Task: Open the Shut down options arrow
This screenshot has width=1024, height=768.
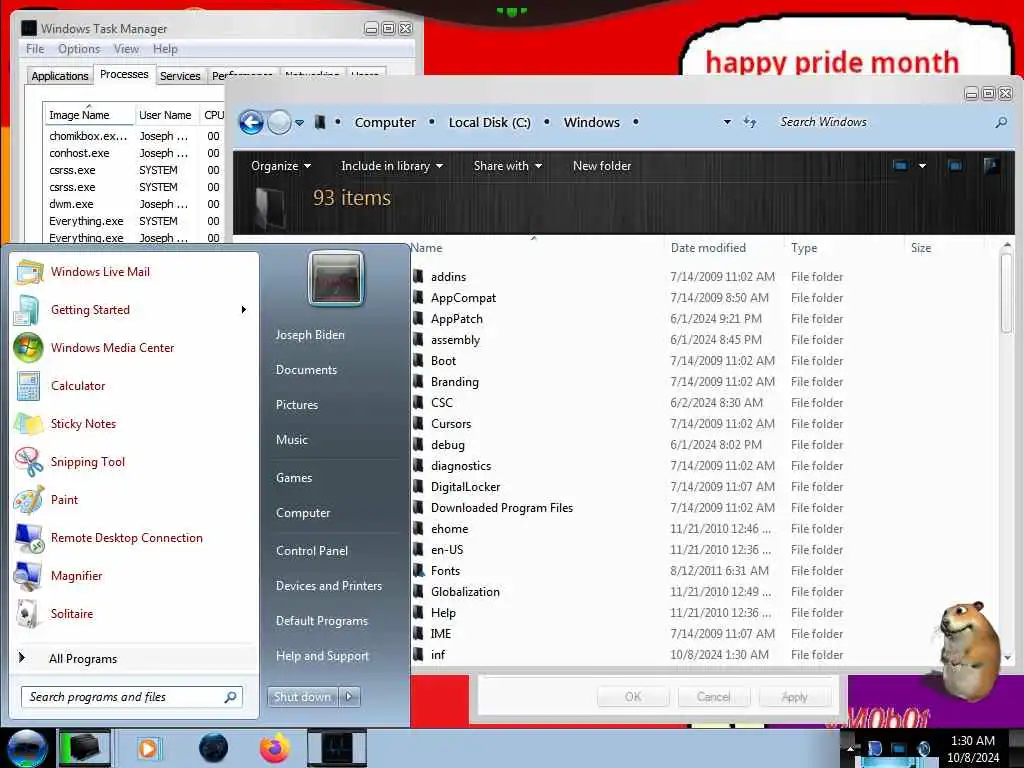Action: coord(349,697)
